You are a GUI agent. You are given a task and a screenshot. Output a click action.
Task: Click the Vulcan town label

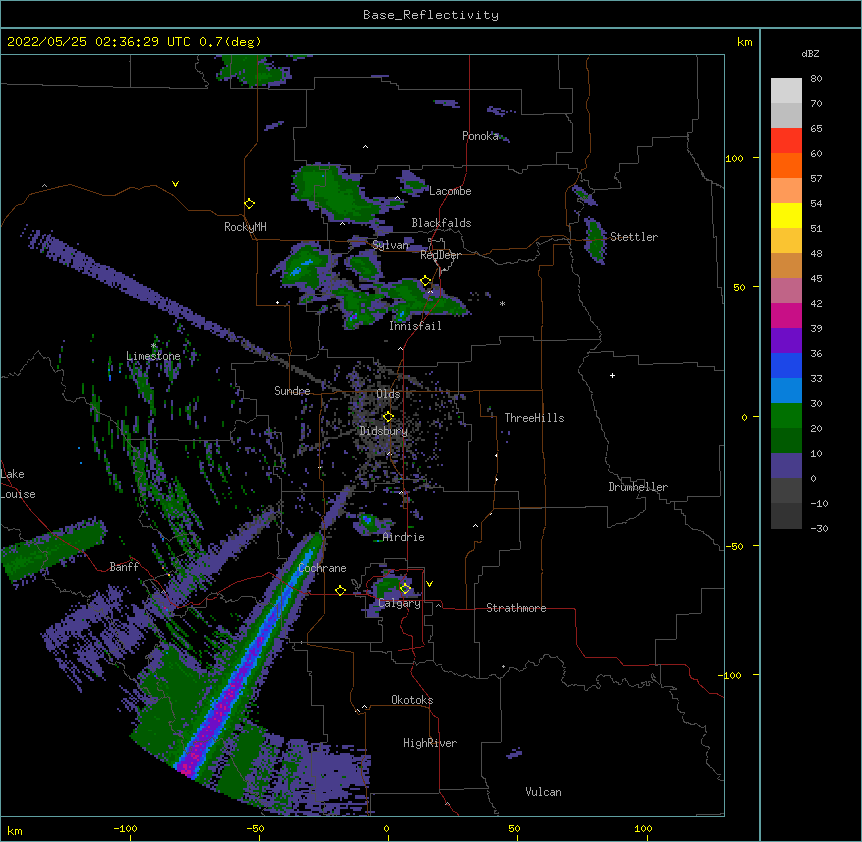click(x=543, y=792)
